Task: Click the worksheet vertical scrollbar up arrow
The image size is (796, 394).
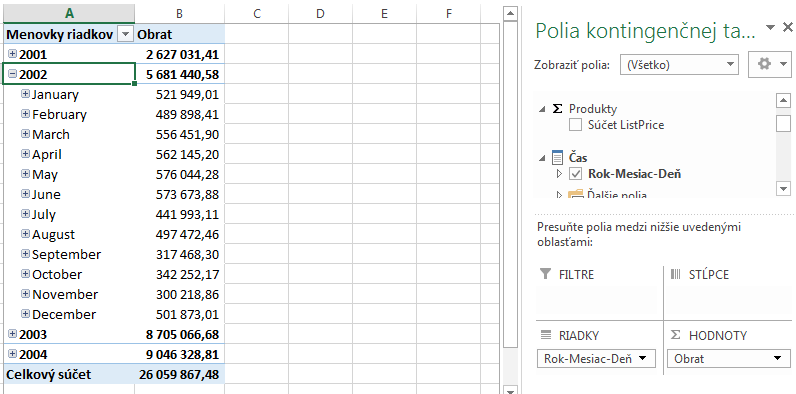Action: click(x=511, y=14)
